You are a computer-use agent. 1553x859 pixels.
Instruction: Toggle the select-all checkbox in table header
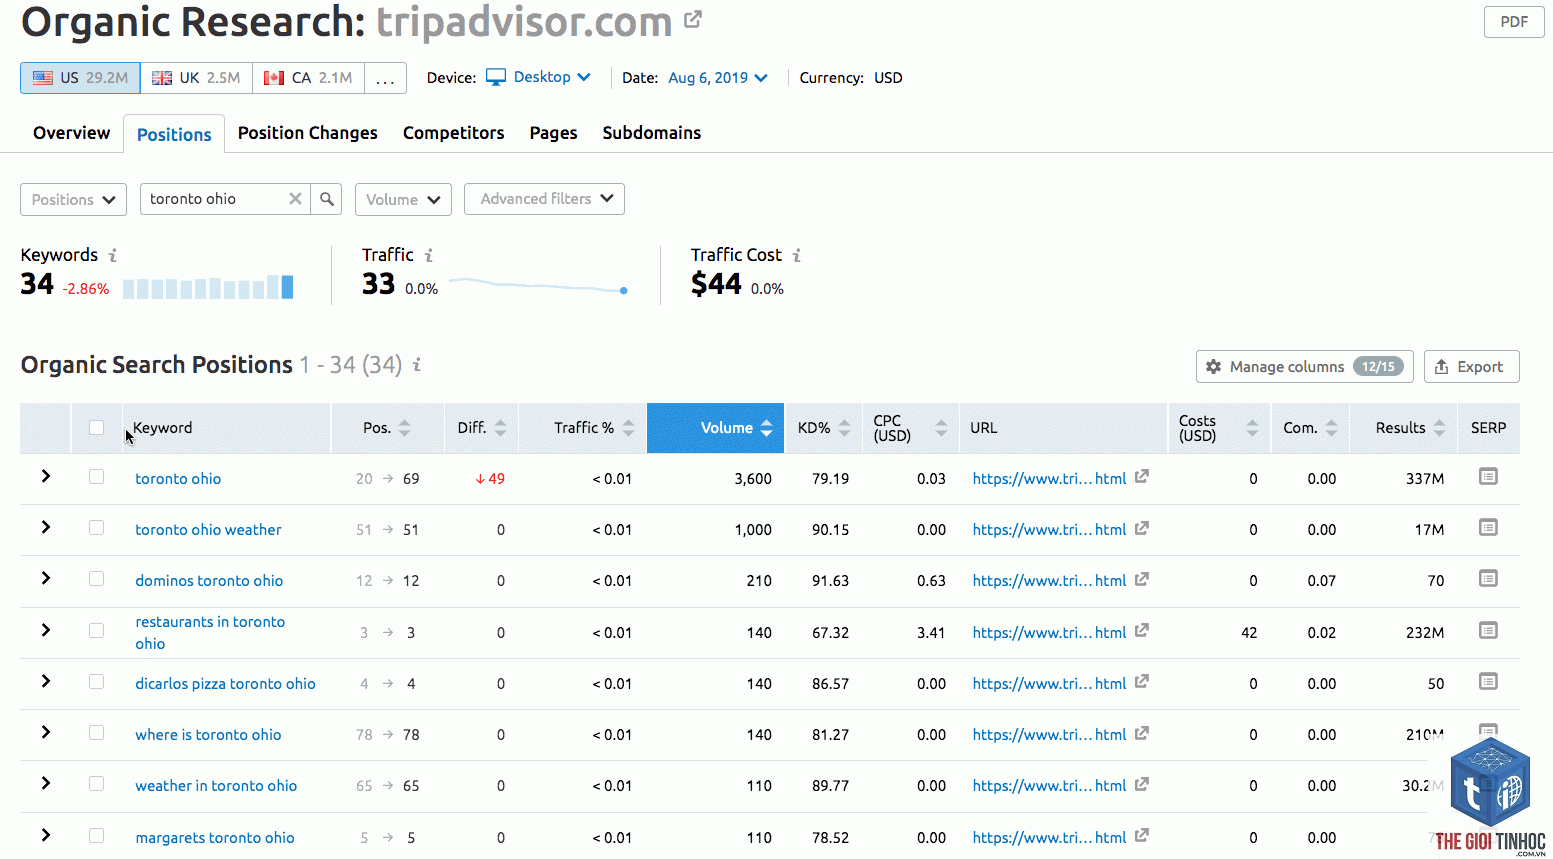pyautogui.click(x=96, y=428)
